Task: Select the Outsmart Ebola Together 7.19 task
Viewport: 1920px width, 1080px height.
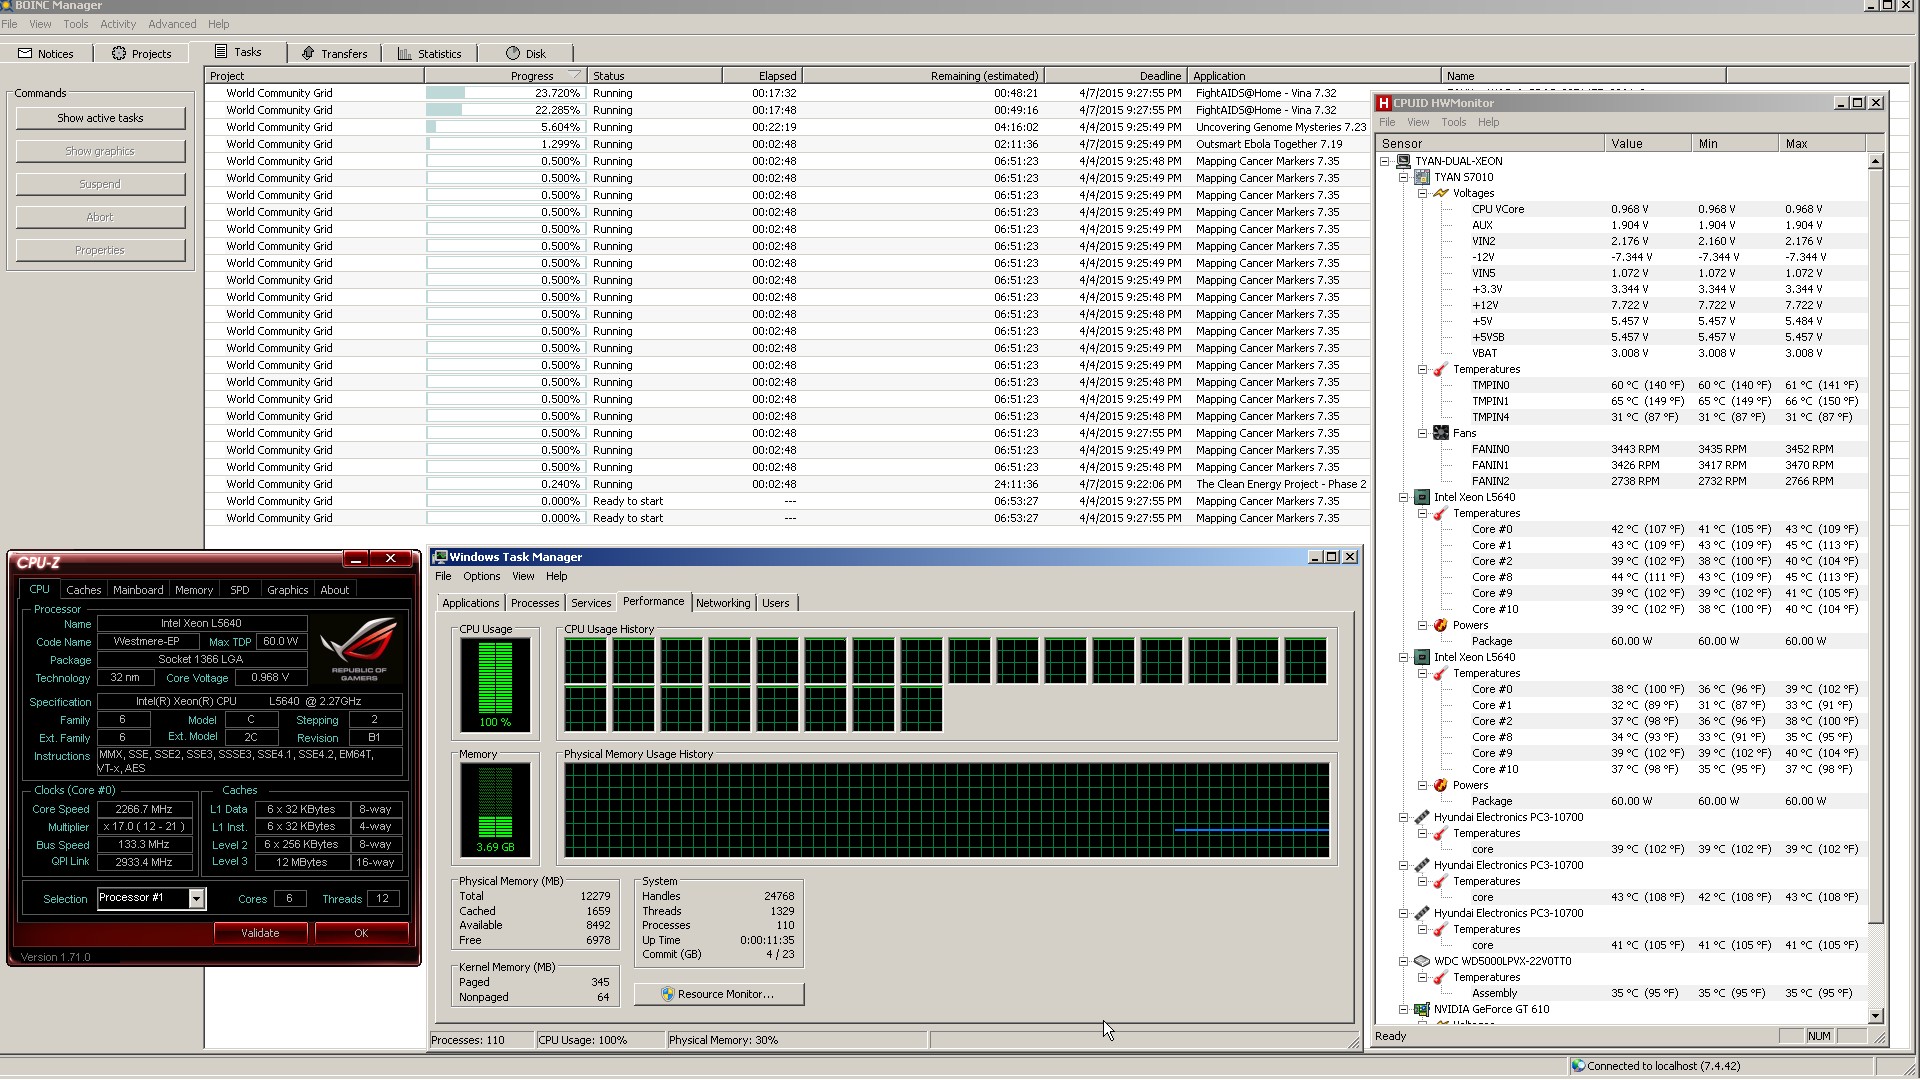Action: click(x=787, y=144)
